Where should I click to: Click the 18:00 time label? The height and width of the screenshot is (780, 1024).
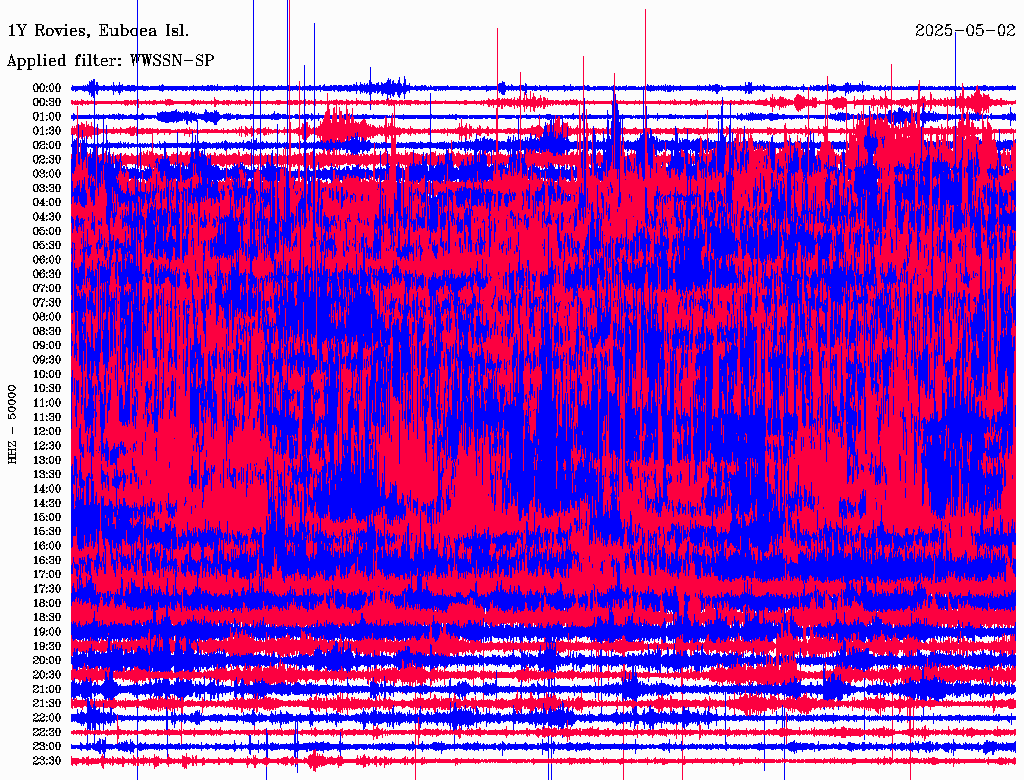(47, 603)
